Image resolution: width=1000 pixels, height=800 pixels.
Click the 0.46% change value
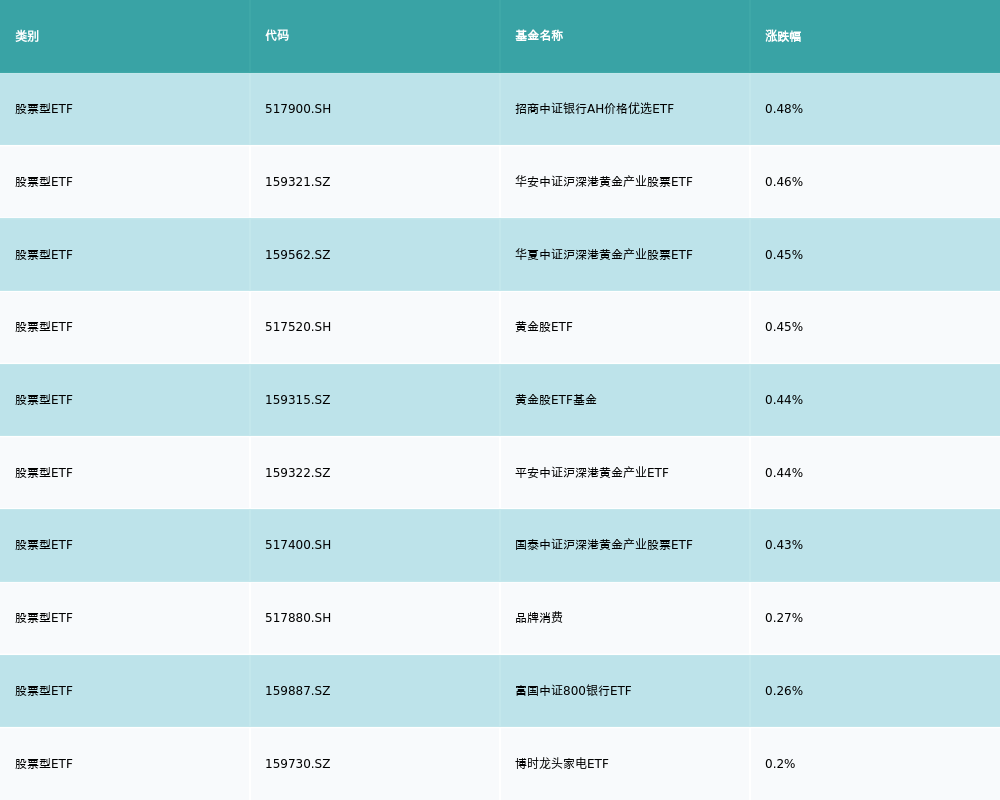click(784, 182)
